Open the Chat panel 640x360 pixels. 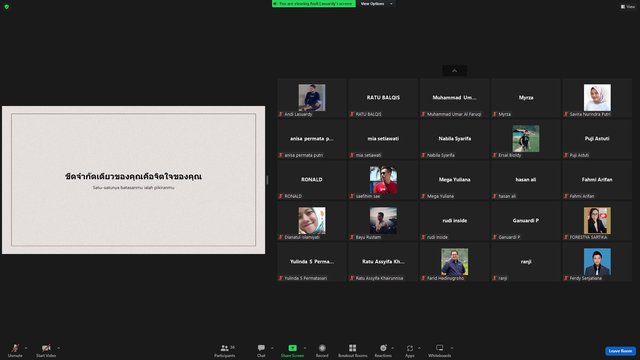coord(261,350)
